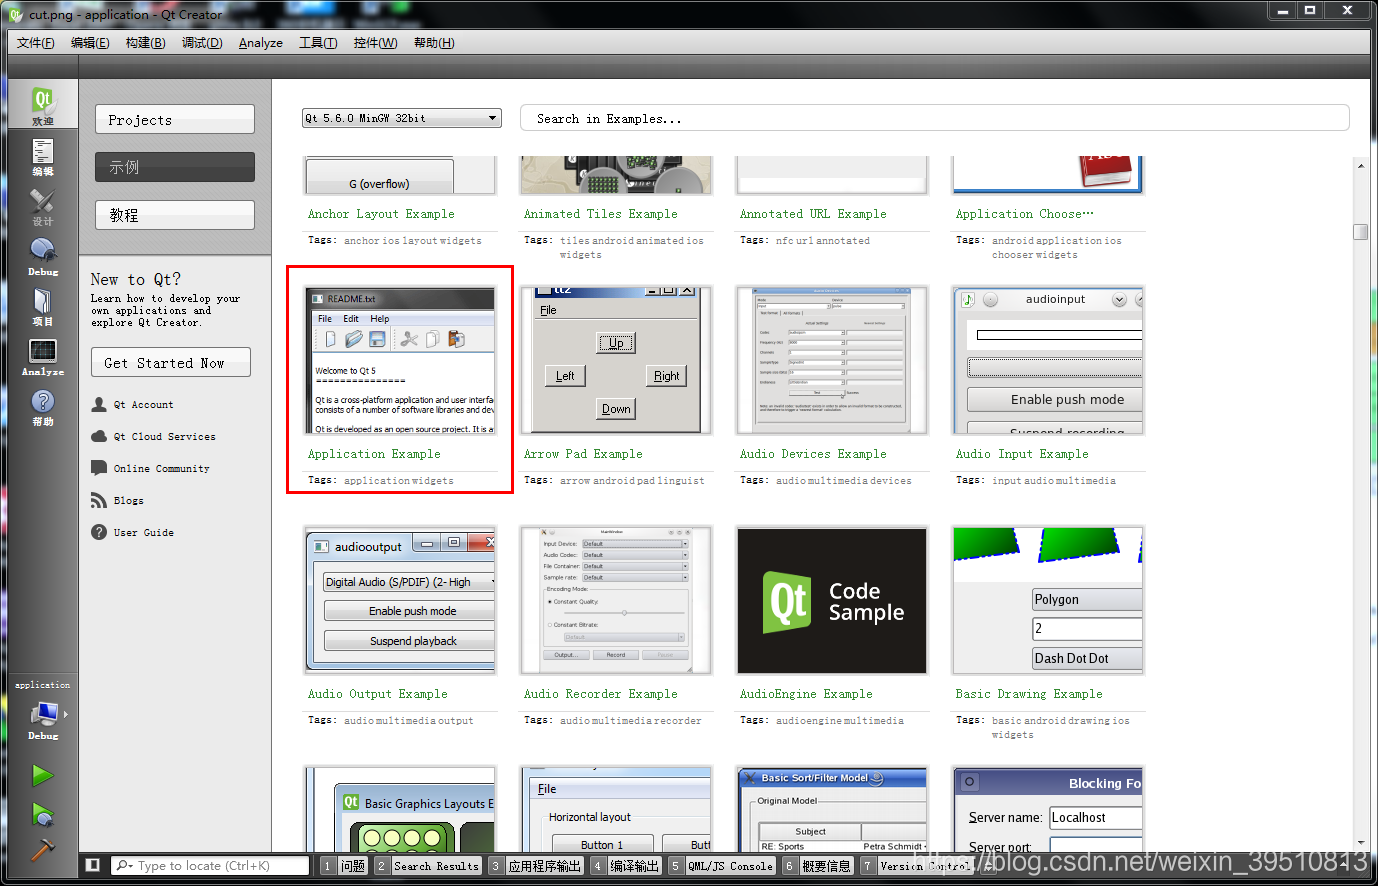Open the Basic Graphics Layouts example thumbnail
This screenshot has width=1378, height=886.
click(400, 810)
